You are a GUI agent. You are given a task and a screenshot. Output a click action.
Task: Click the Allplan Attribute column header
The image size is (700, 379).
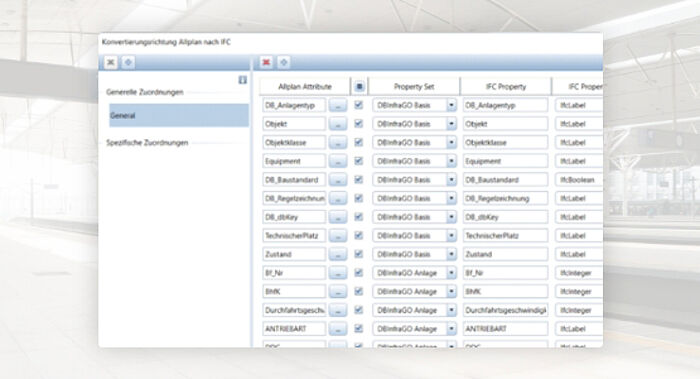point(305,87)
